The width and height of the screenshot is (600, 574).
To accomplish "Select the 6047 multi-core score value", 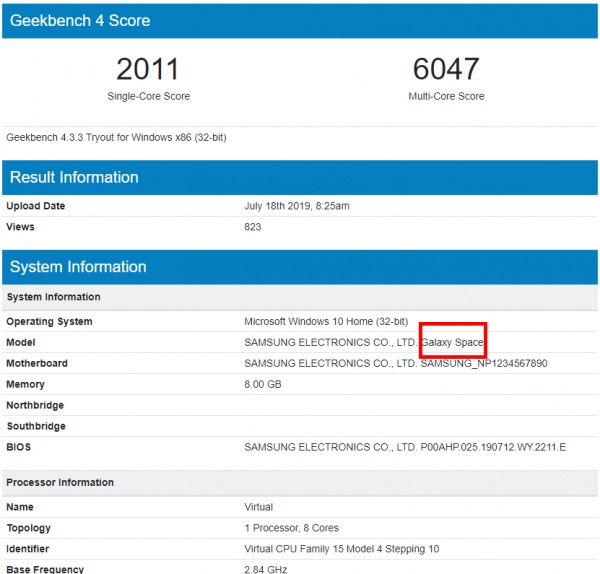I will (446, 69).
